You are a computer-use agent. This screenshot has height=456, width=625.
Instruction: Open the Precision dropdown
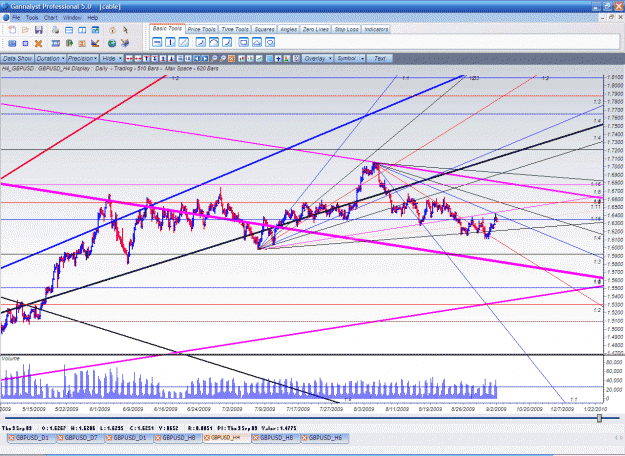tap(83, 59)
